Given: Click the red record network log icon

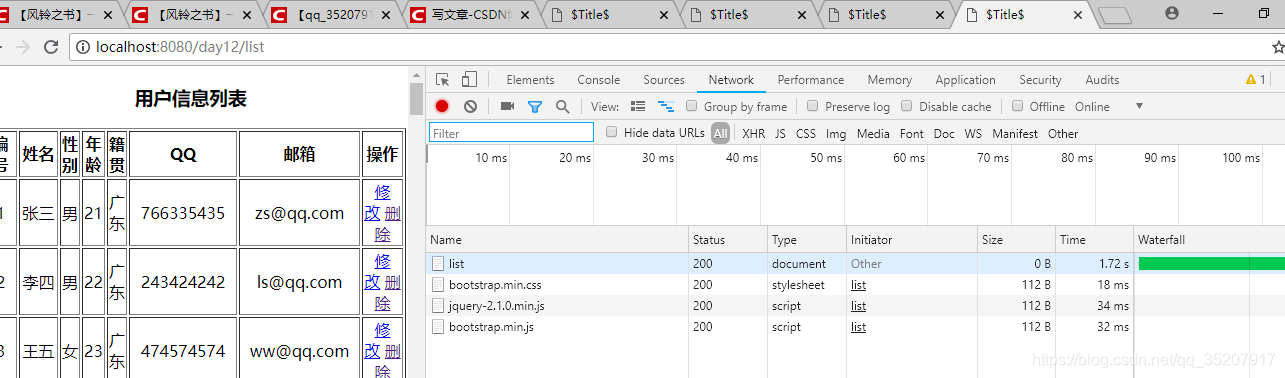Looking at the screenshot, I should coord(442,106).
